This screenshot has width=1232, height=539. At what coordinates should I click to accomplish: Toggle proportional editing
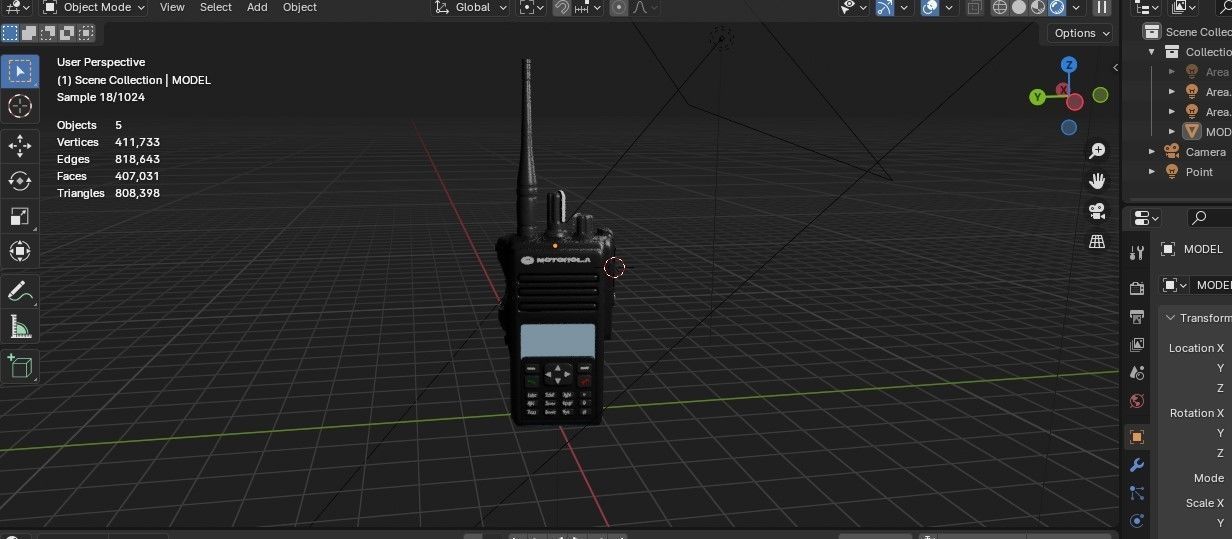619,7
